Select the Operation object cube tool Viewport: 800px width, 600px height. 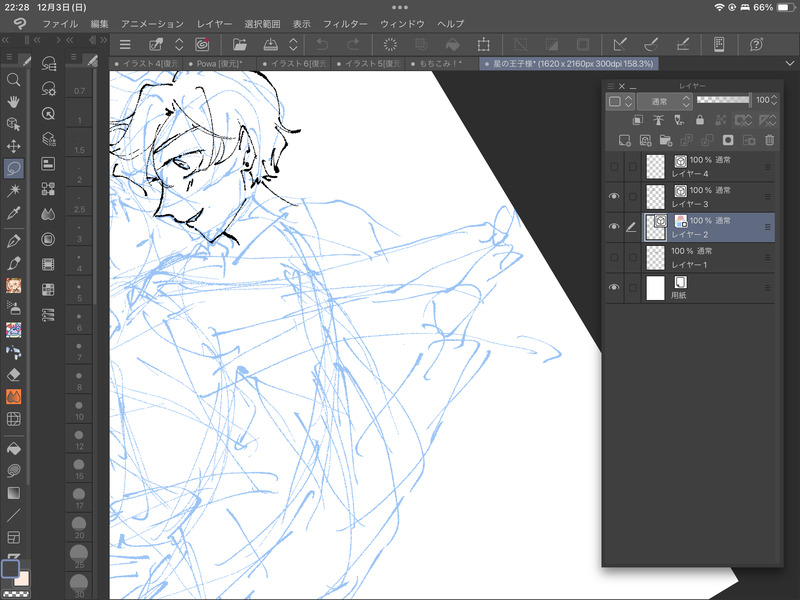point(14,124)
